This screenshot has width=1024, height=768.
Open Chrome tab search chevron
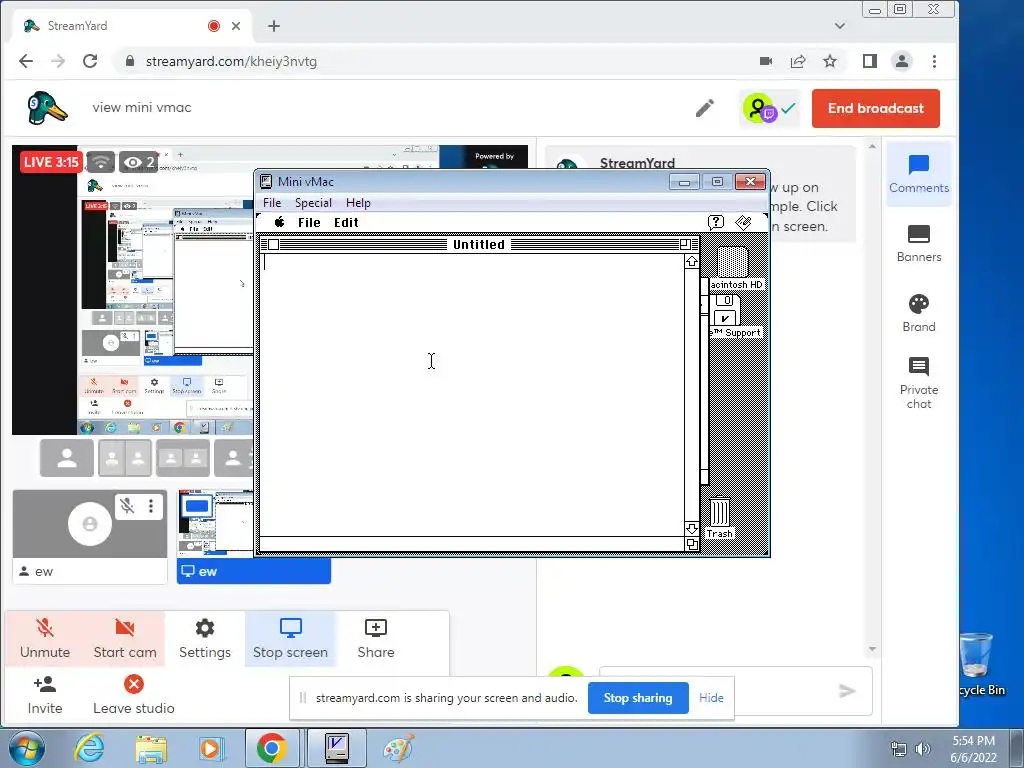(840, 26)
